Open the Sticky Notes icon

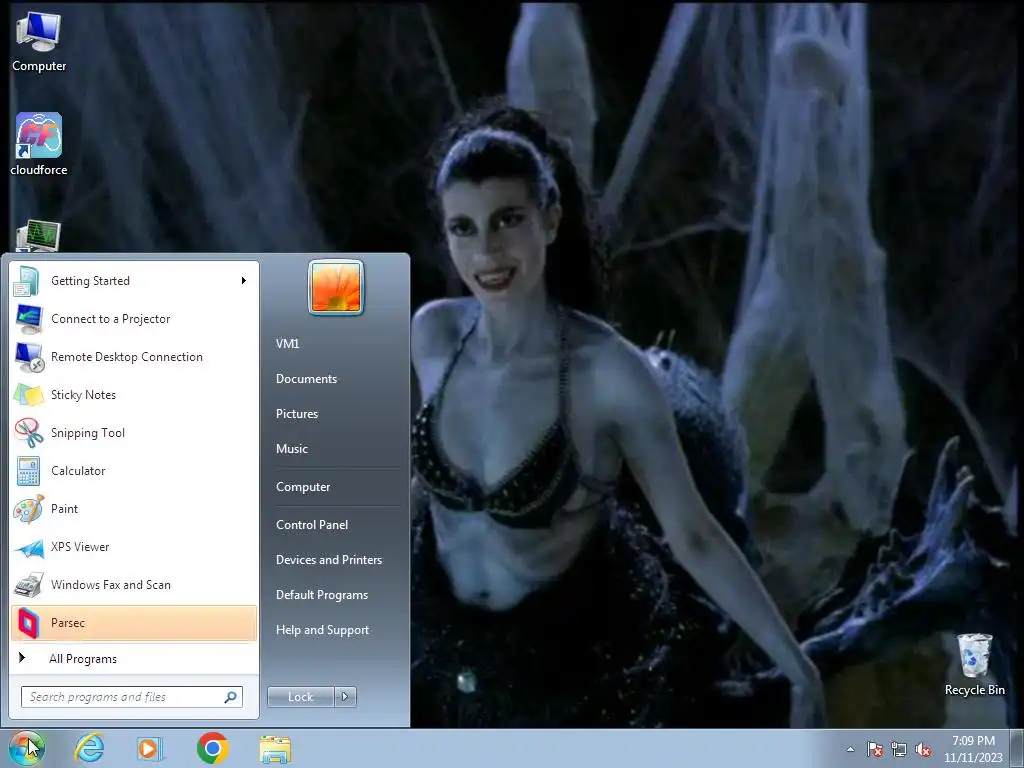pyautogui.click(x=29, y=395)
